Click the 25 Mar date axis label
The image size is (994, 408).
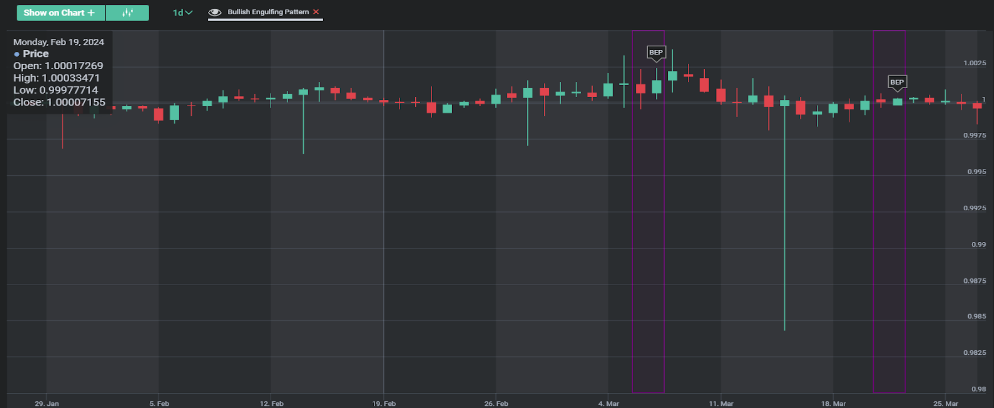click(946, 403)
